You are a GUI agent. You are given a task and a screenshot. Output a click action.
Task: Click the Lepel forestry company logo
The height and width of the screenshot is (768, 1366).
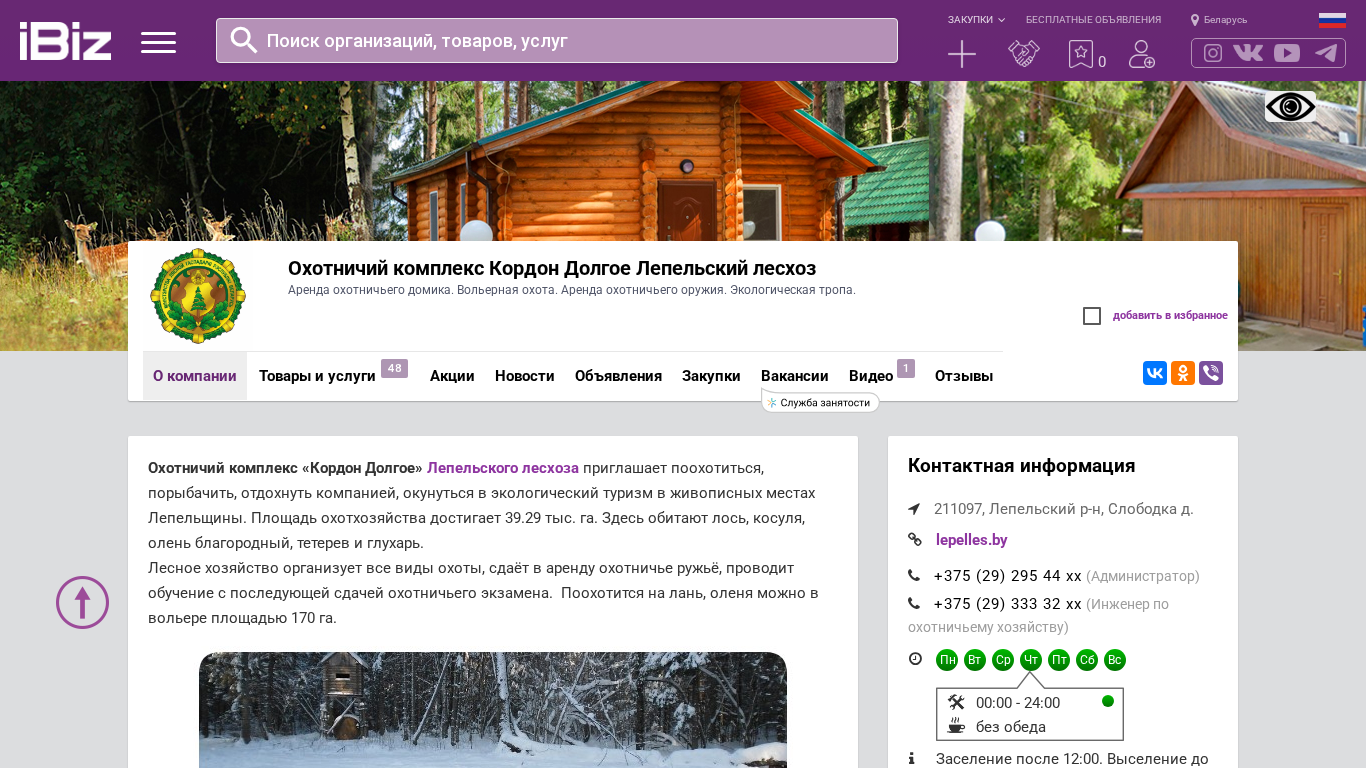click(198, 296)
